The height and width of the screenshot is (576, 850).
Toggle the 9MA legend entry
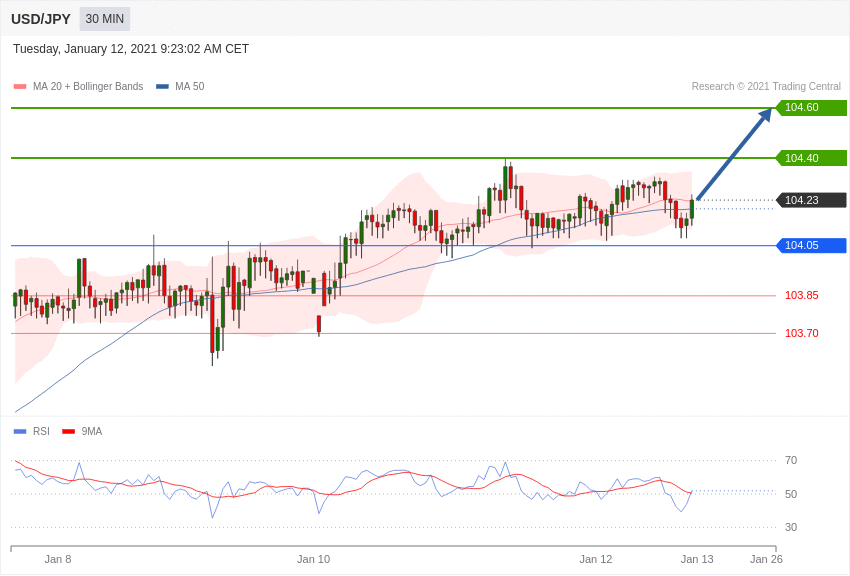(82, 431)
